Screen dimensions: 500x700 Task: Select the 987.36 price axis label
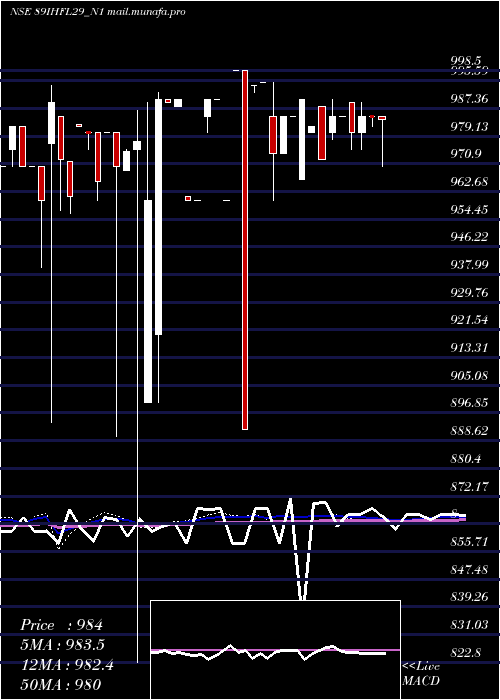[469, 99]
